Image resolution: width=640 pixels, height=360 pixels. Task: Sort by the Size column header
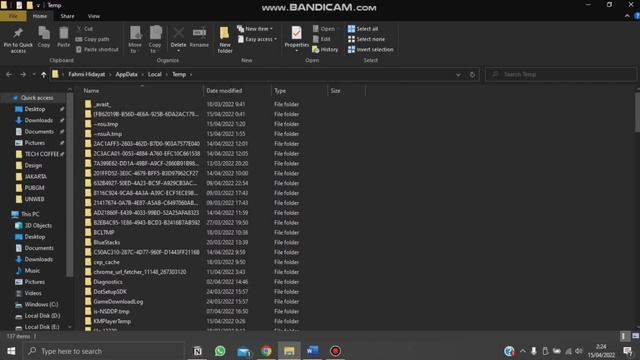[346, 91]
